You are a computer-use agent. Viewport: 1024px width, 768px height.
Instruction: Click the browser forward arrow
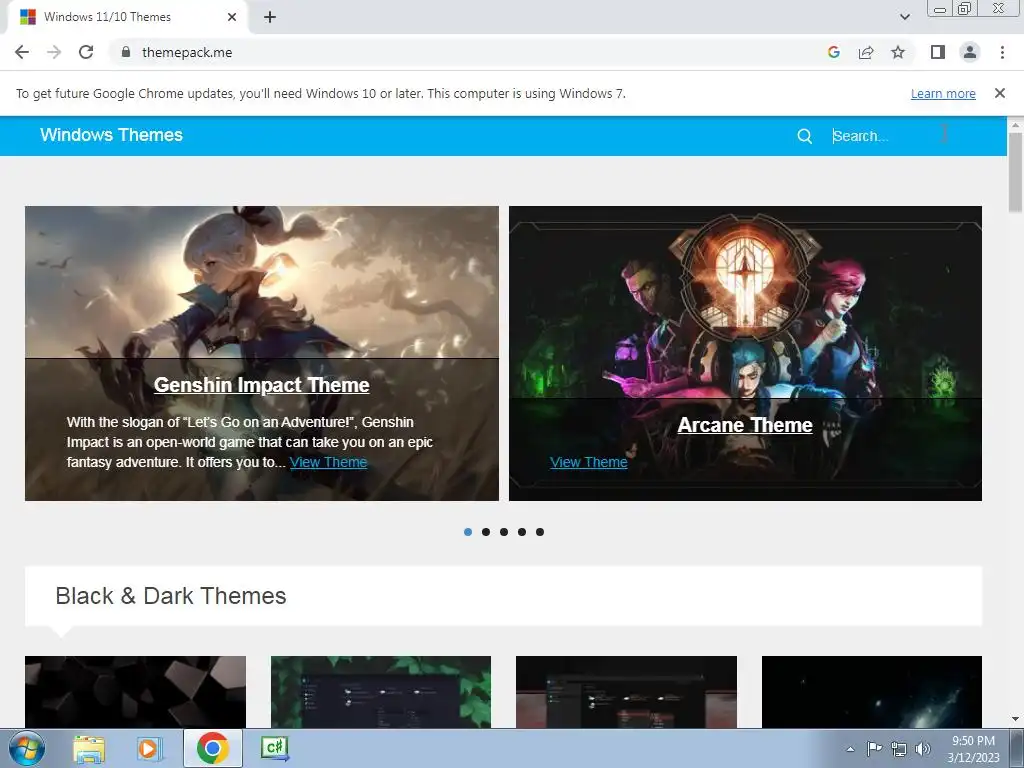click(x=54, y=52)
